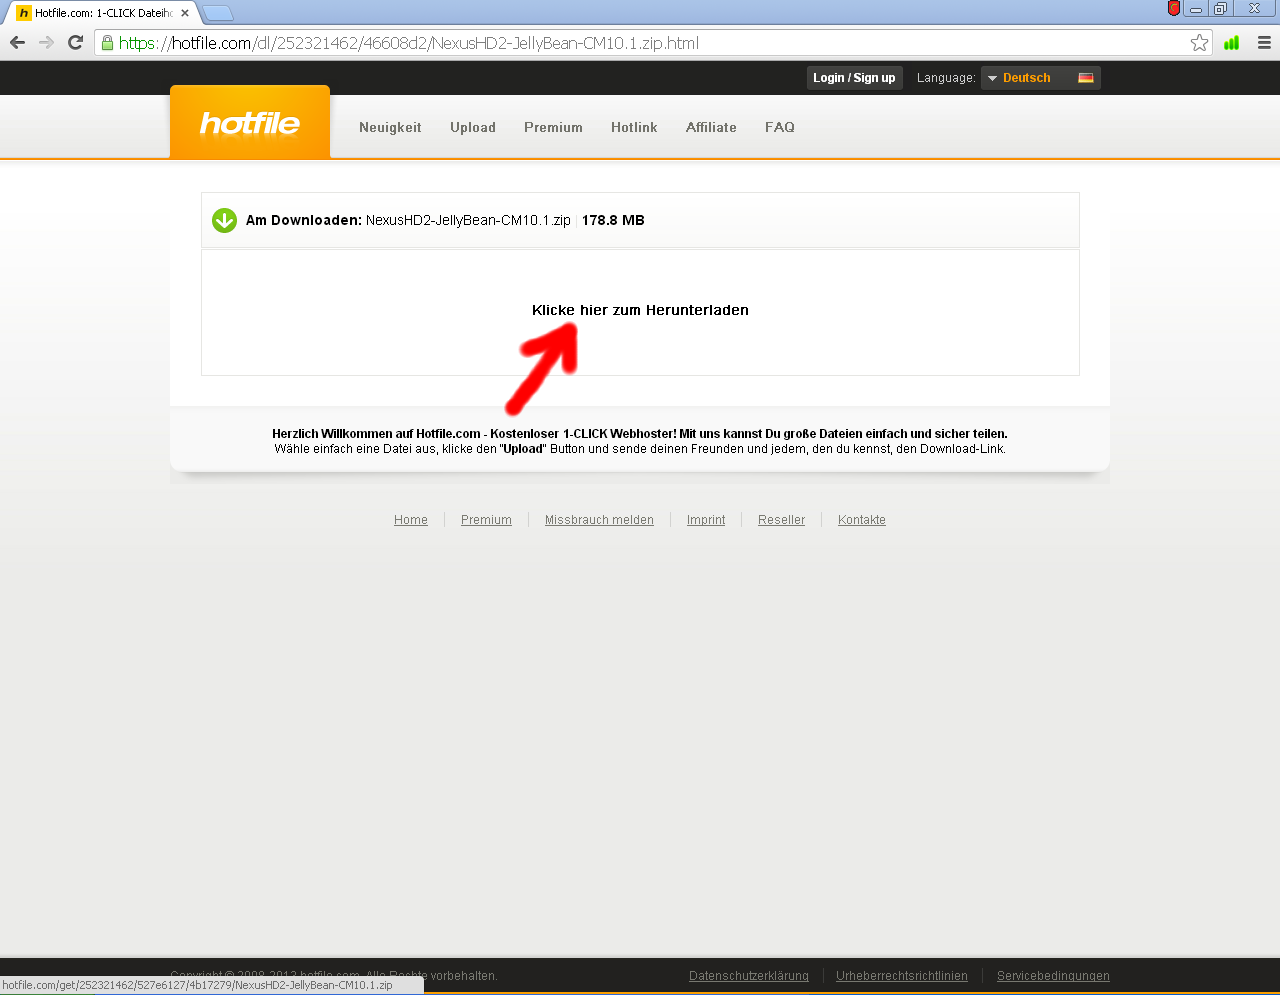Reload the current page

pyautogui.click(x=75, y=43)
